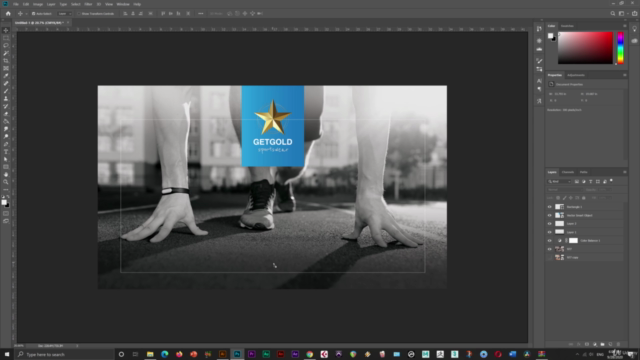Open the Window menu
This screenshot has width=640, height=360.
click(123, 4)
